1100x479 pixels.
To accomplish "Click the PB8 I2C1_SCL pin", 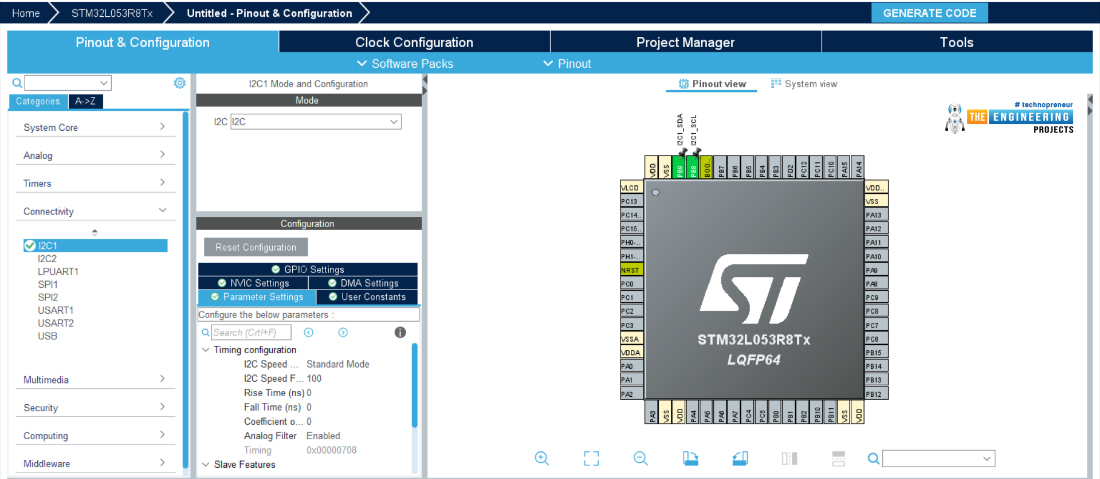I will [x=693, y=166].
